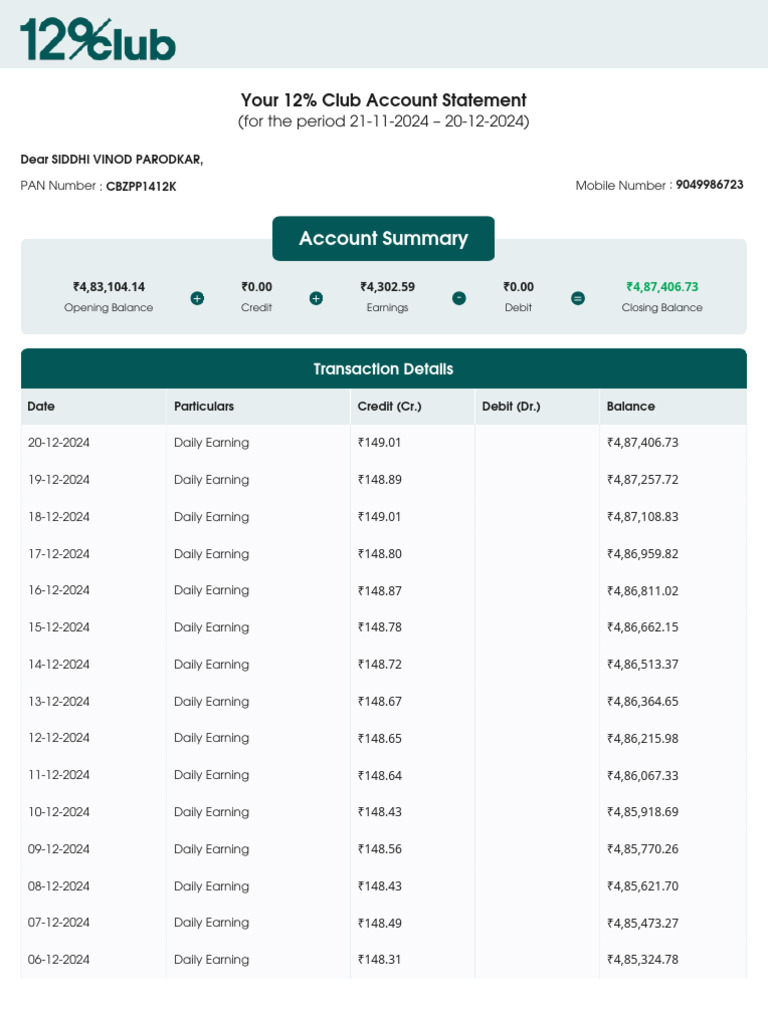Click balance ₹4,85,770.26
This screenshot has width=768, height=1024.
pos(643,849)
